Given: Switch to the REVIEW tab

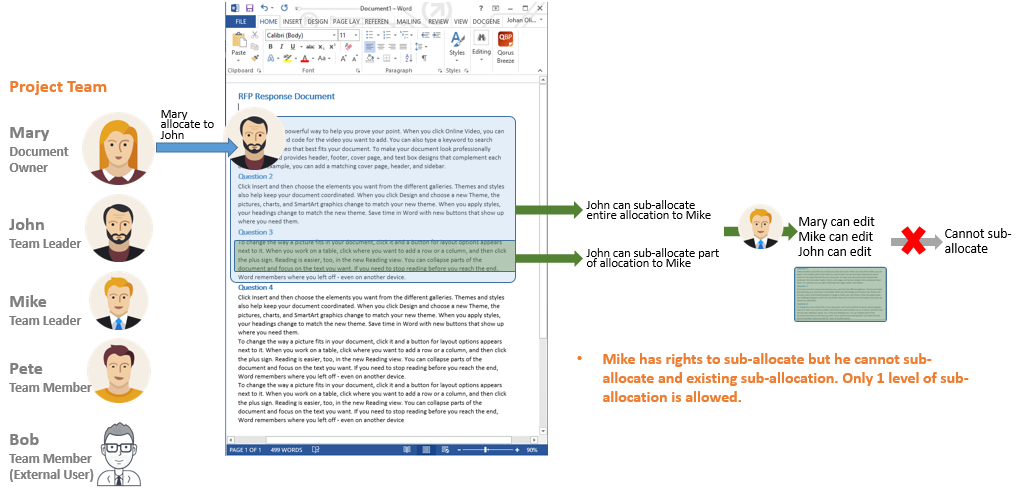Looking at the screenshot, I should [x=438, y=21].
